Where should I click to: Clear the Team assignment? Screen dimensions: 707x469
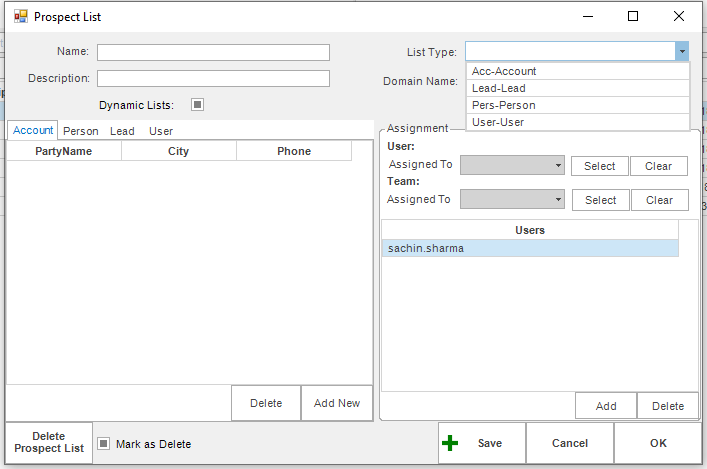click(x=659, y=200)
